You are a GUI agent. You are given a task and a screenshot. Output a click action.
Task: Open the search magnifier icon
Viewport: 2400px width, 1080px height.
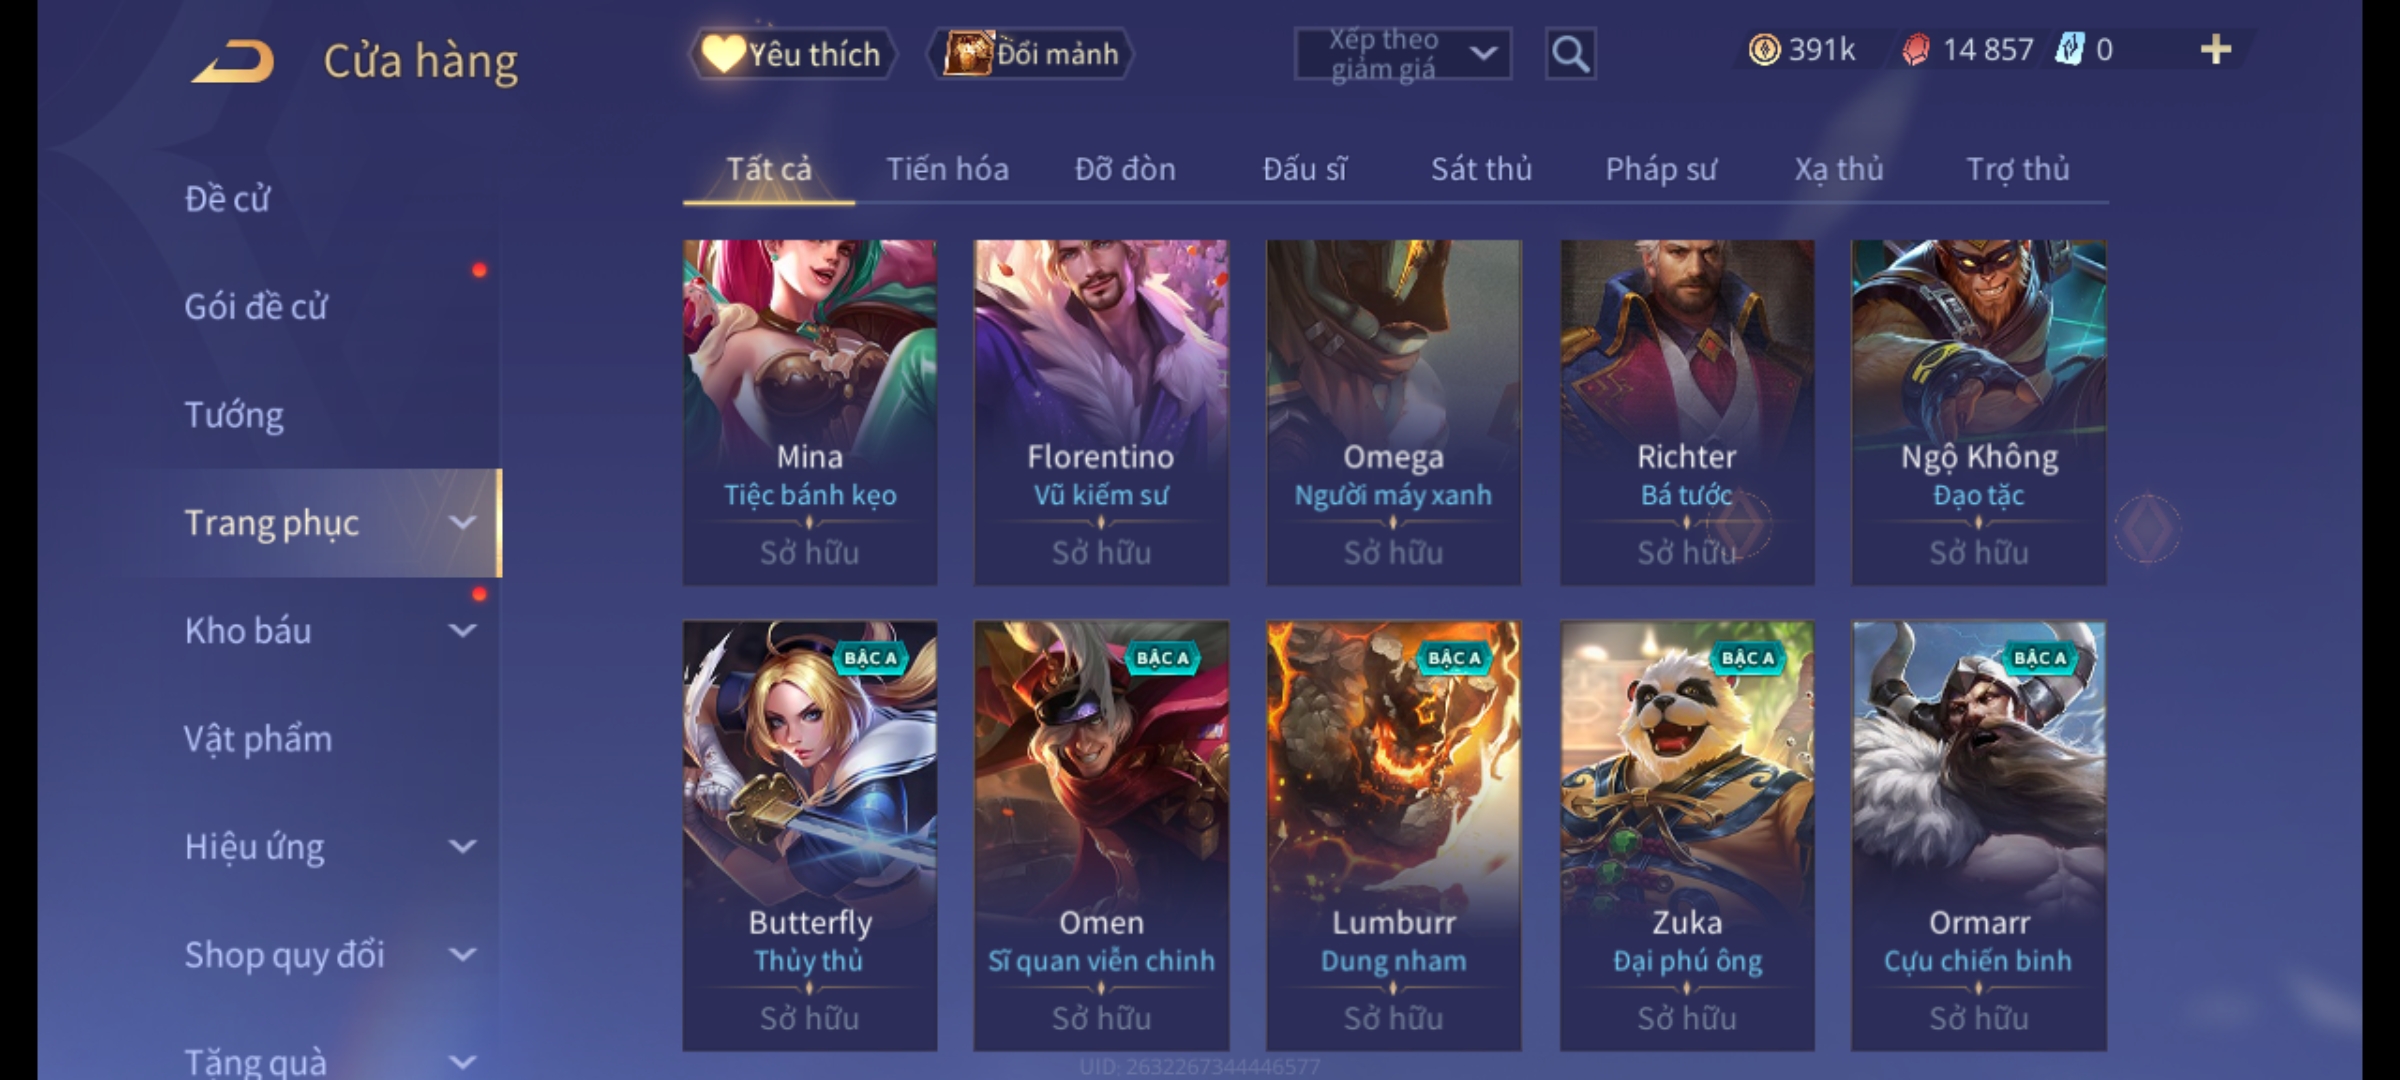(x=1570, y=54)
